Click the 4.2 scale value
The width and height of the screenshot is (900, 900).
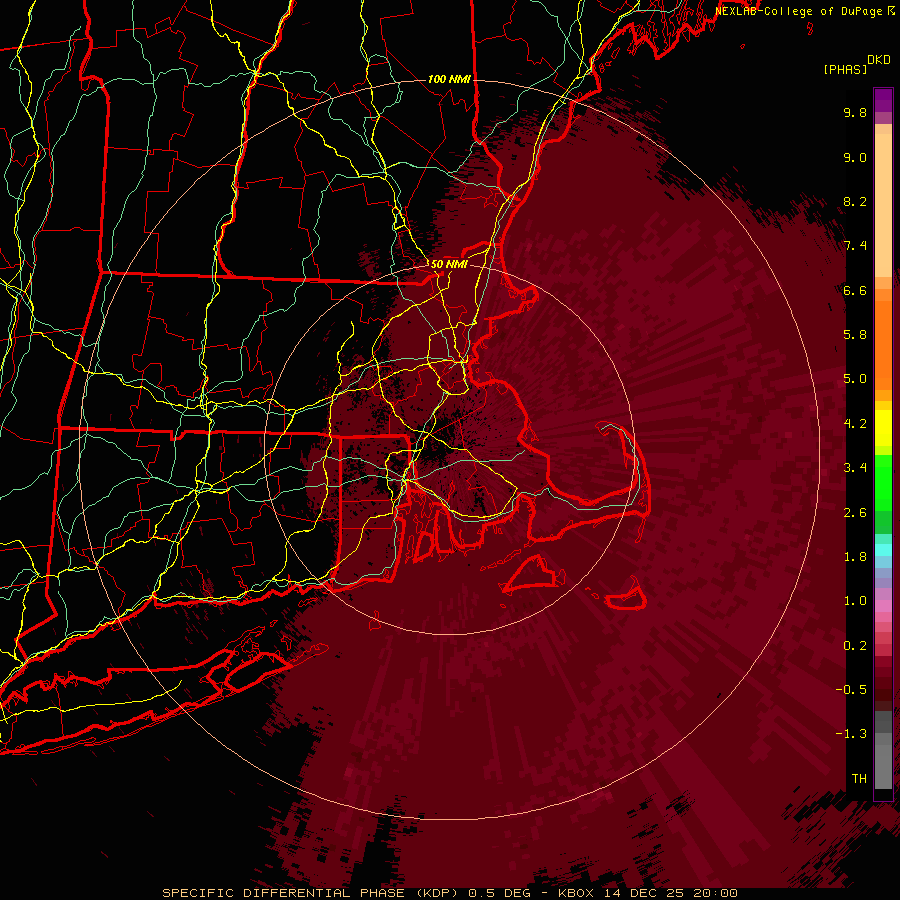855,424
